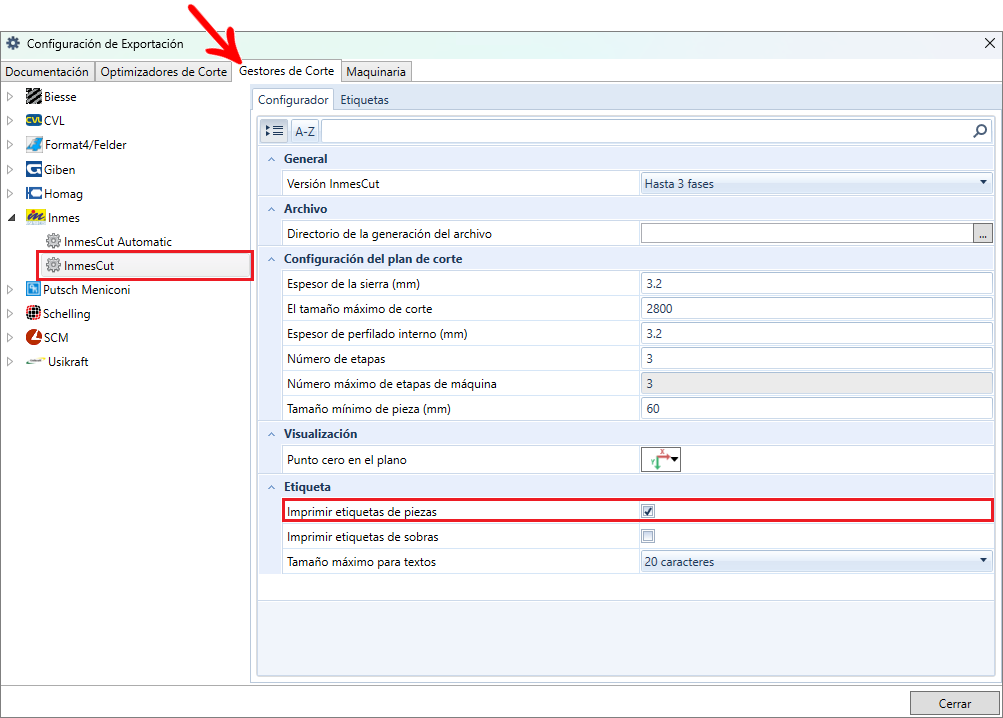Switch to Optimizadores de Corte tab

click(x=164, y=72)
